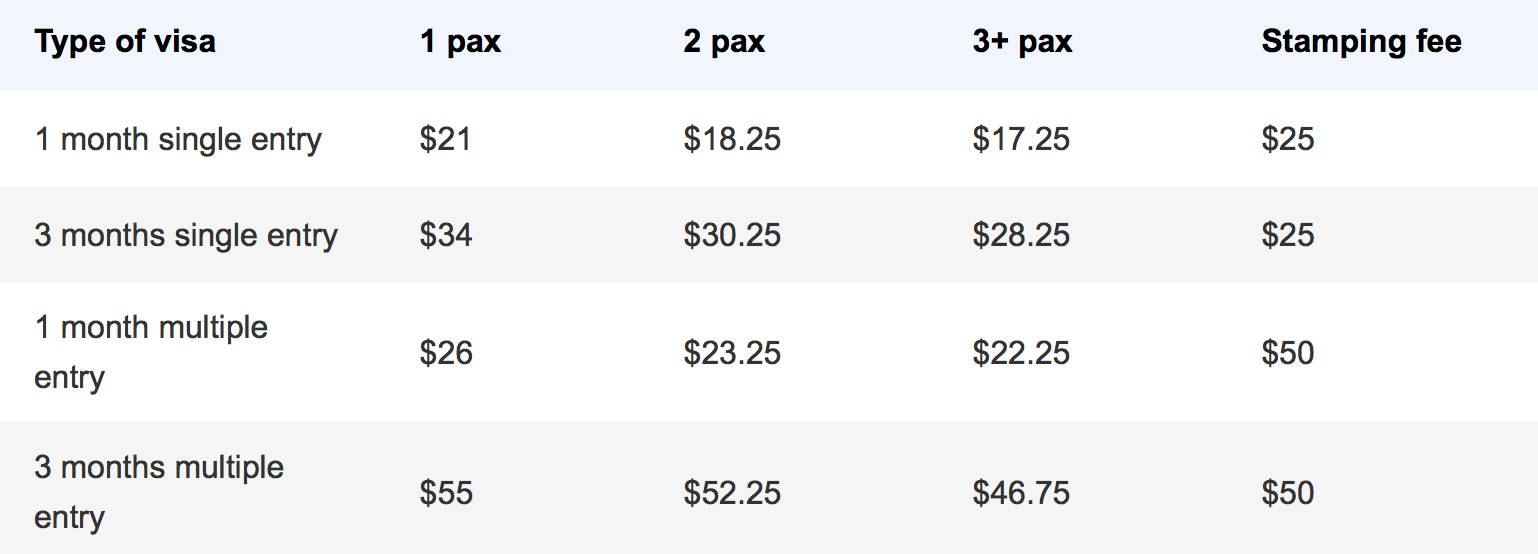Click the $26 price cell
1538x554 pixels.
tap(446, 353)
